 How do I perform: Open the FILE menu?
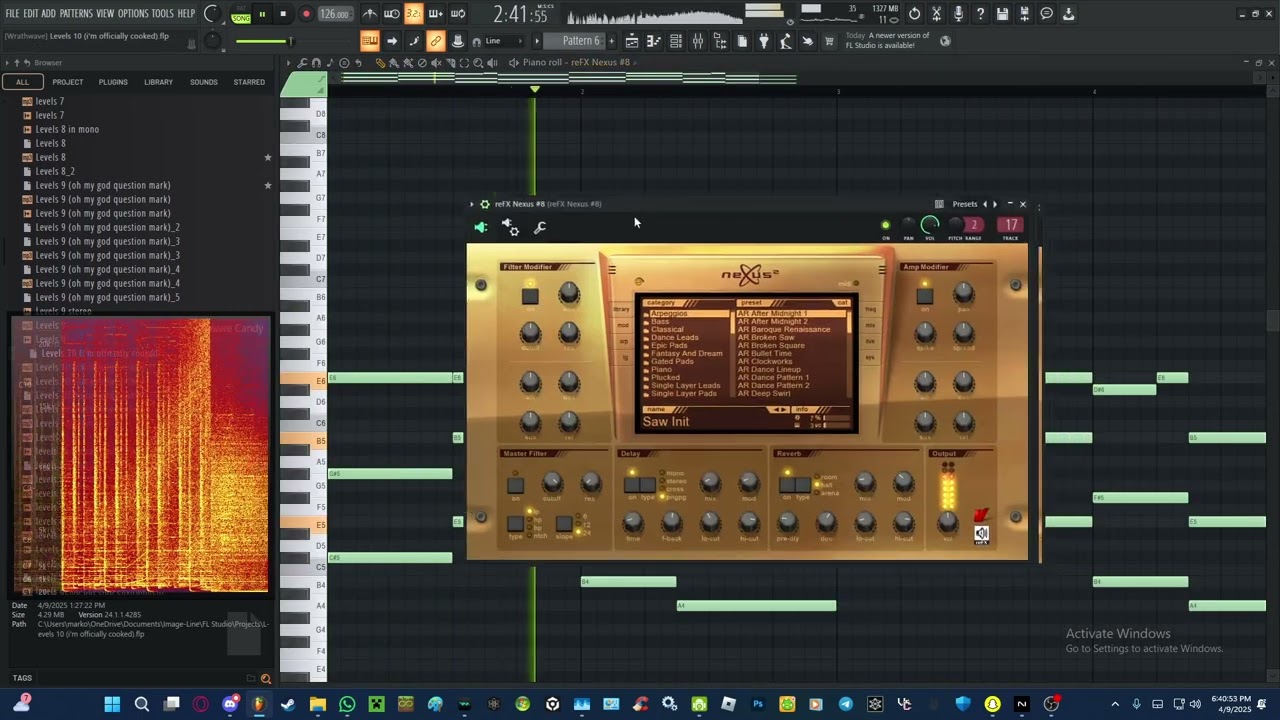[x=12, y=13]
